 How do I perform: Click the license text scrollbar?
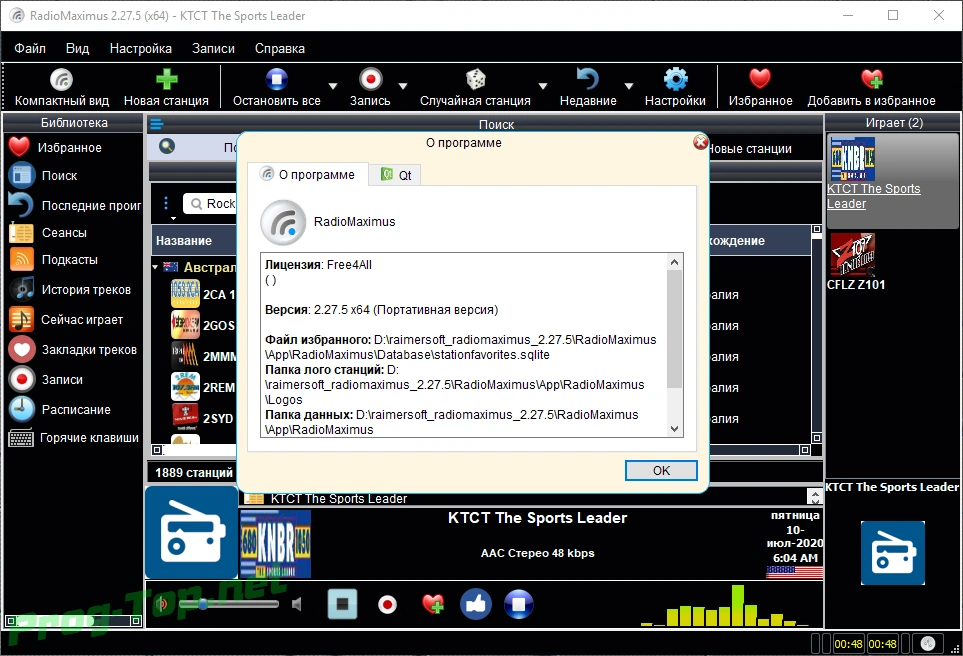[674, 345]
